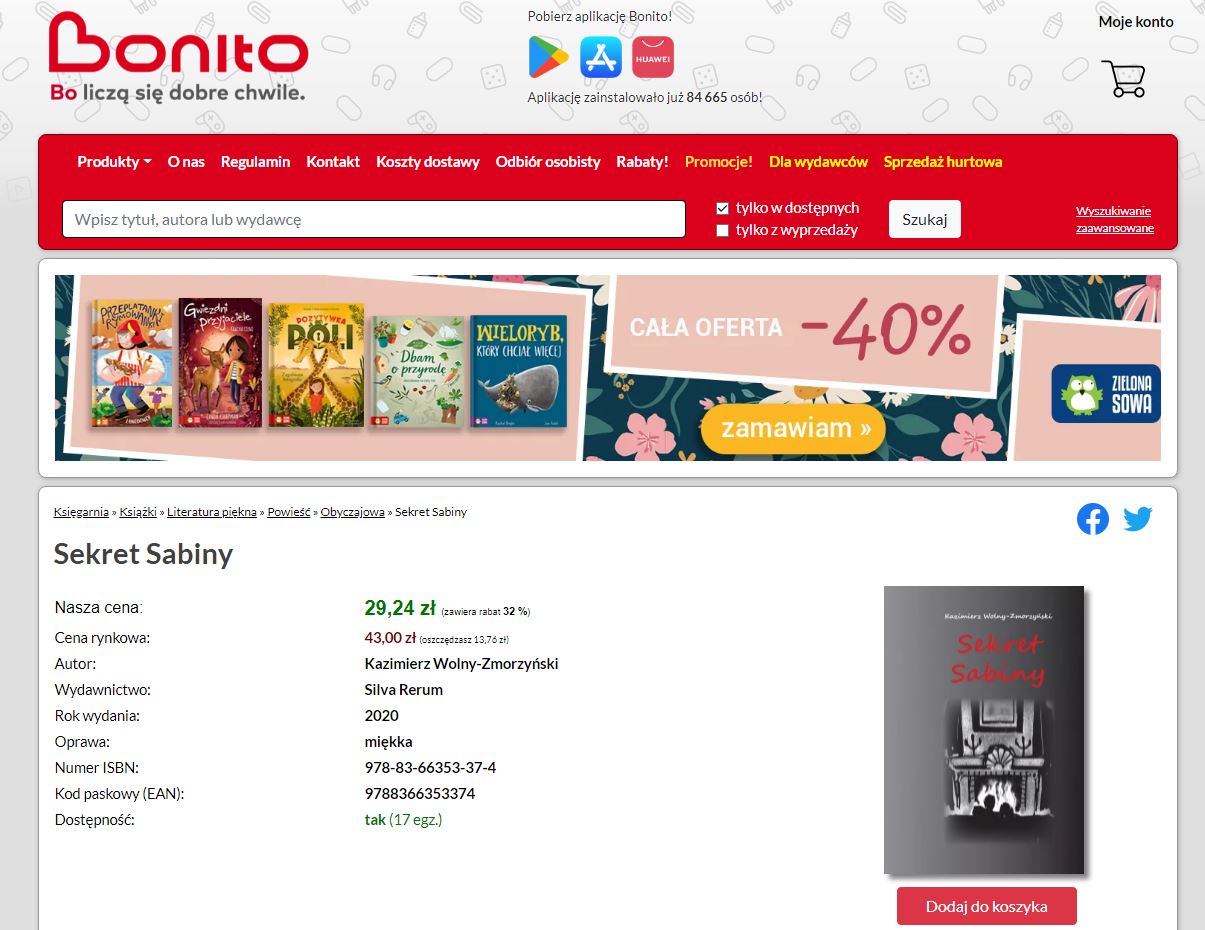Open the 'Wyszukiwanie zaawansowane' link

pyautogui.click(x=1114, y=220)
